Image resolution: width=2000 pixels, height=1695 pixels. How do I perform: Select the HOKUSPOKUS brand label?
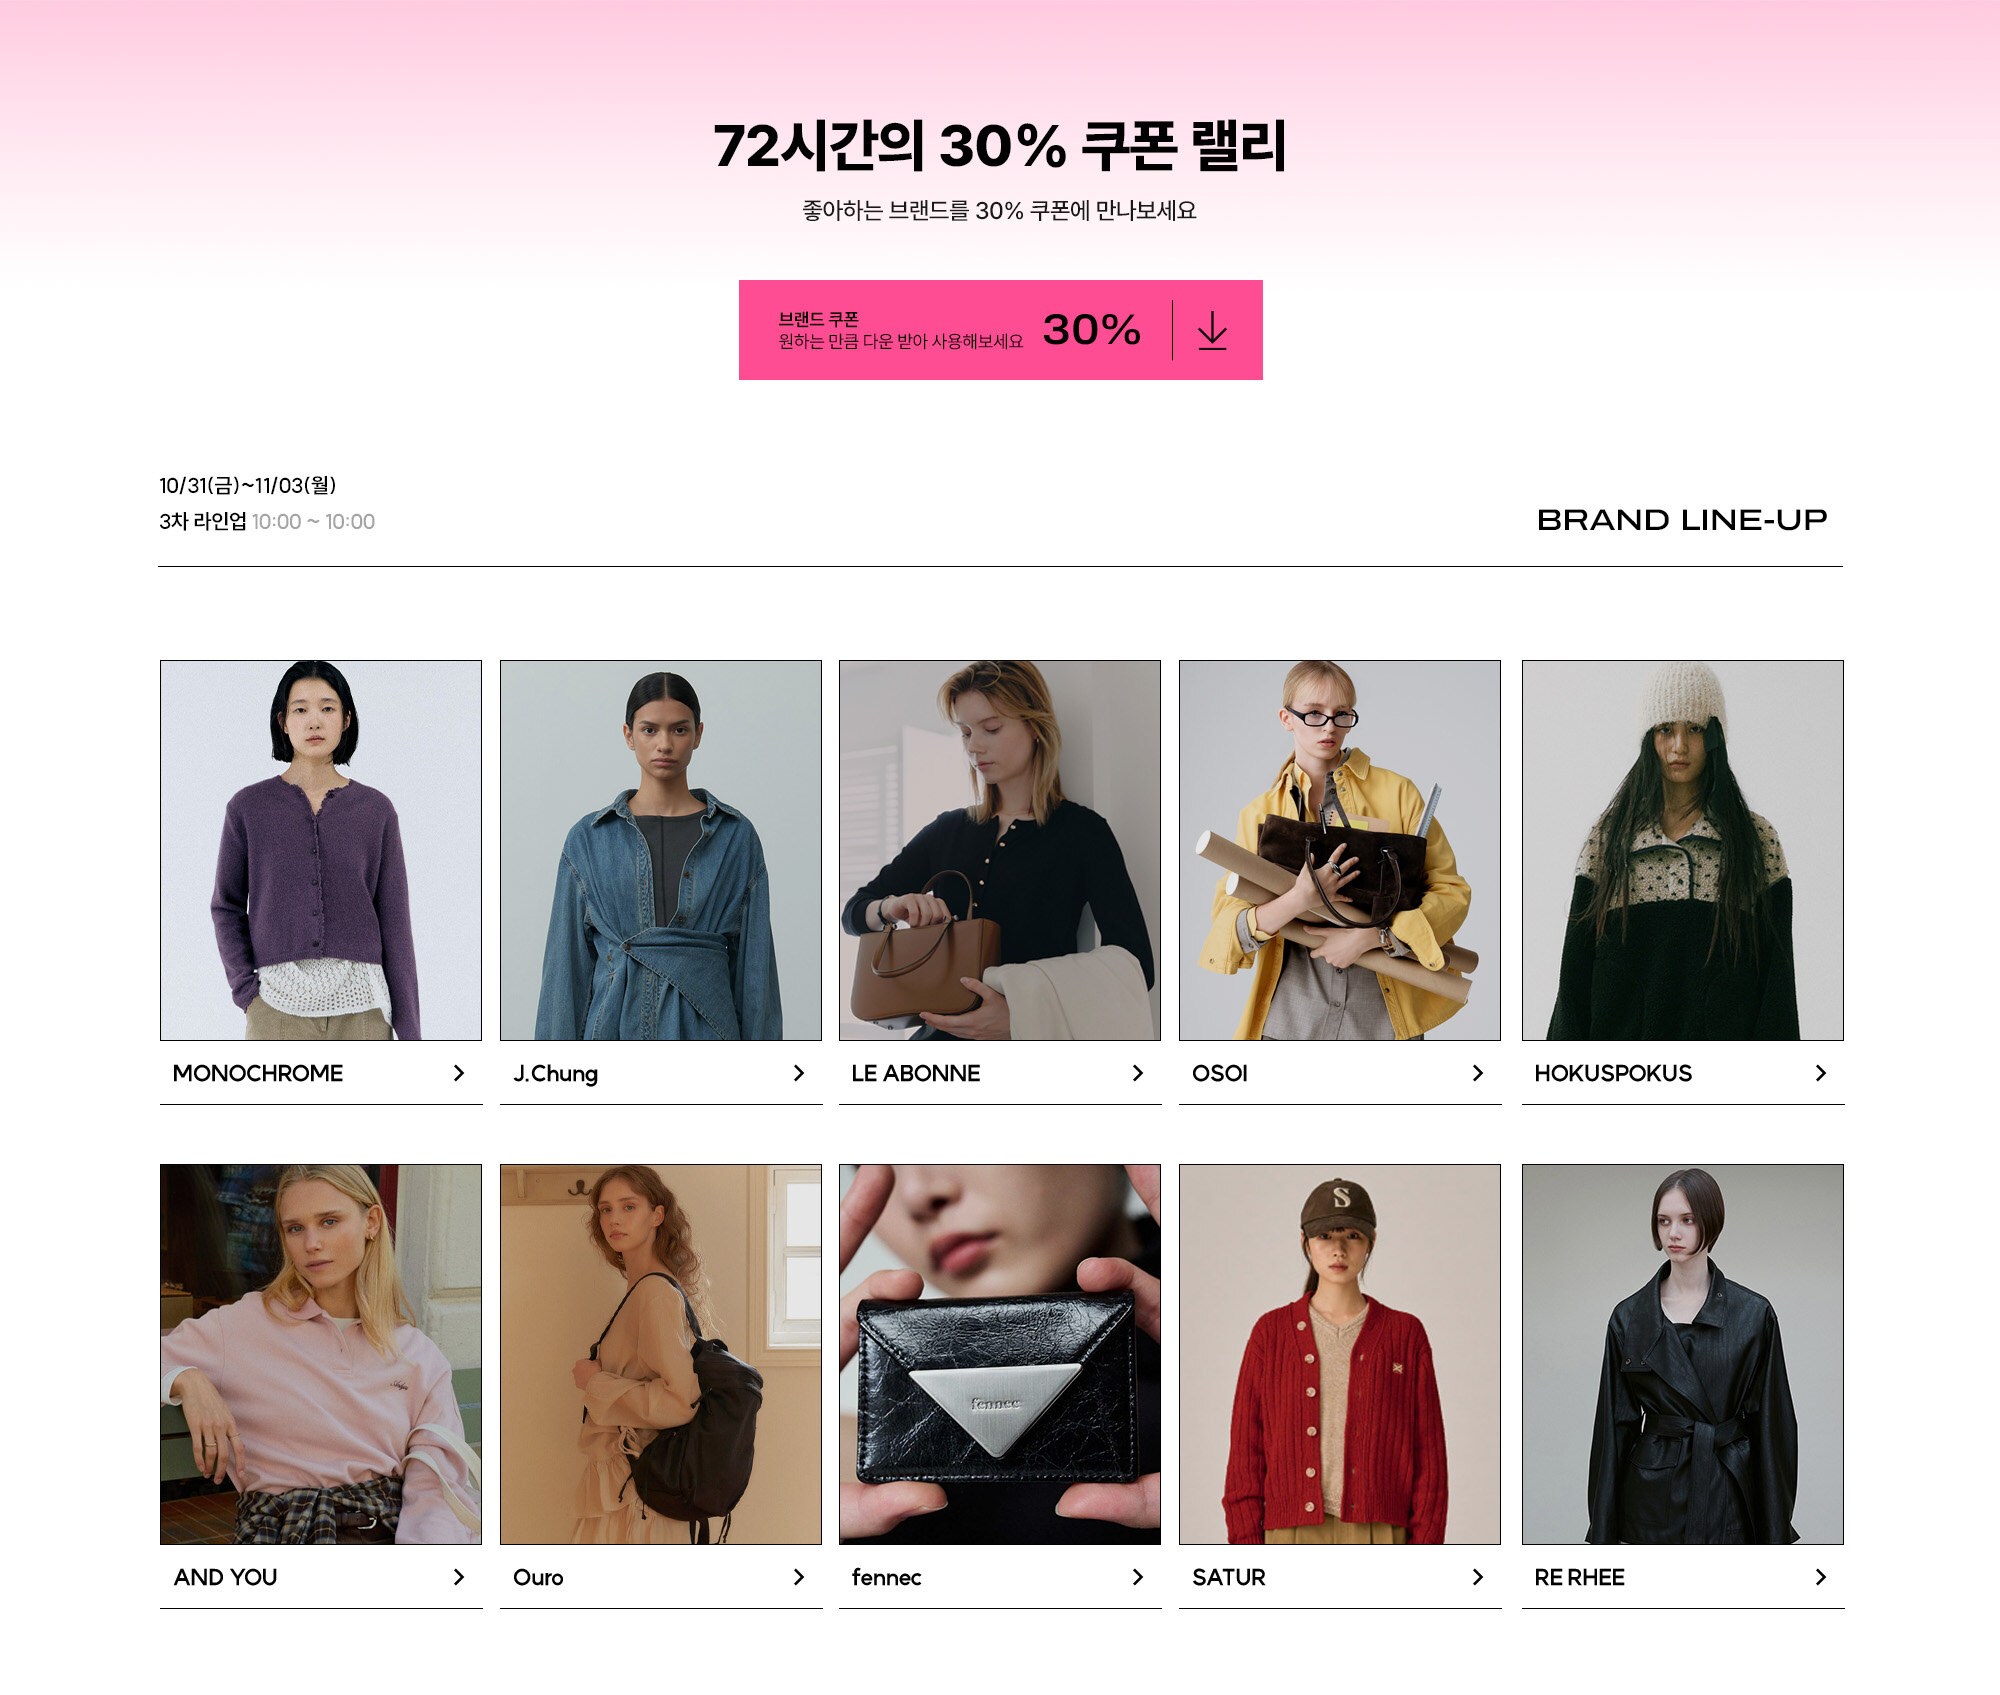[x=1613, y=1073]
